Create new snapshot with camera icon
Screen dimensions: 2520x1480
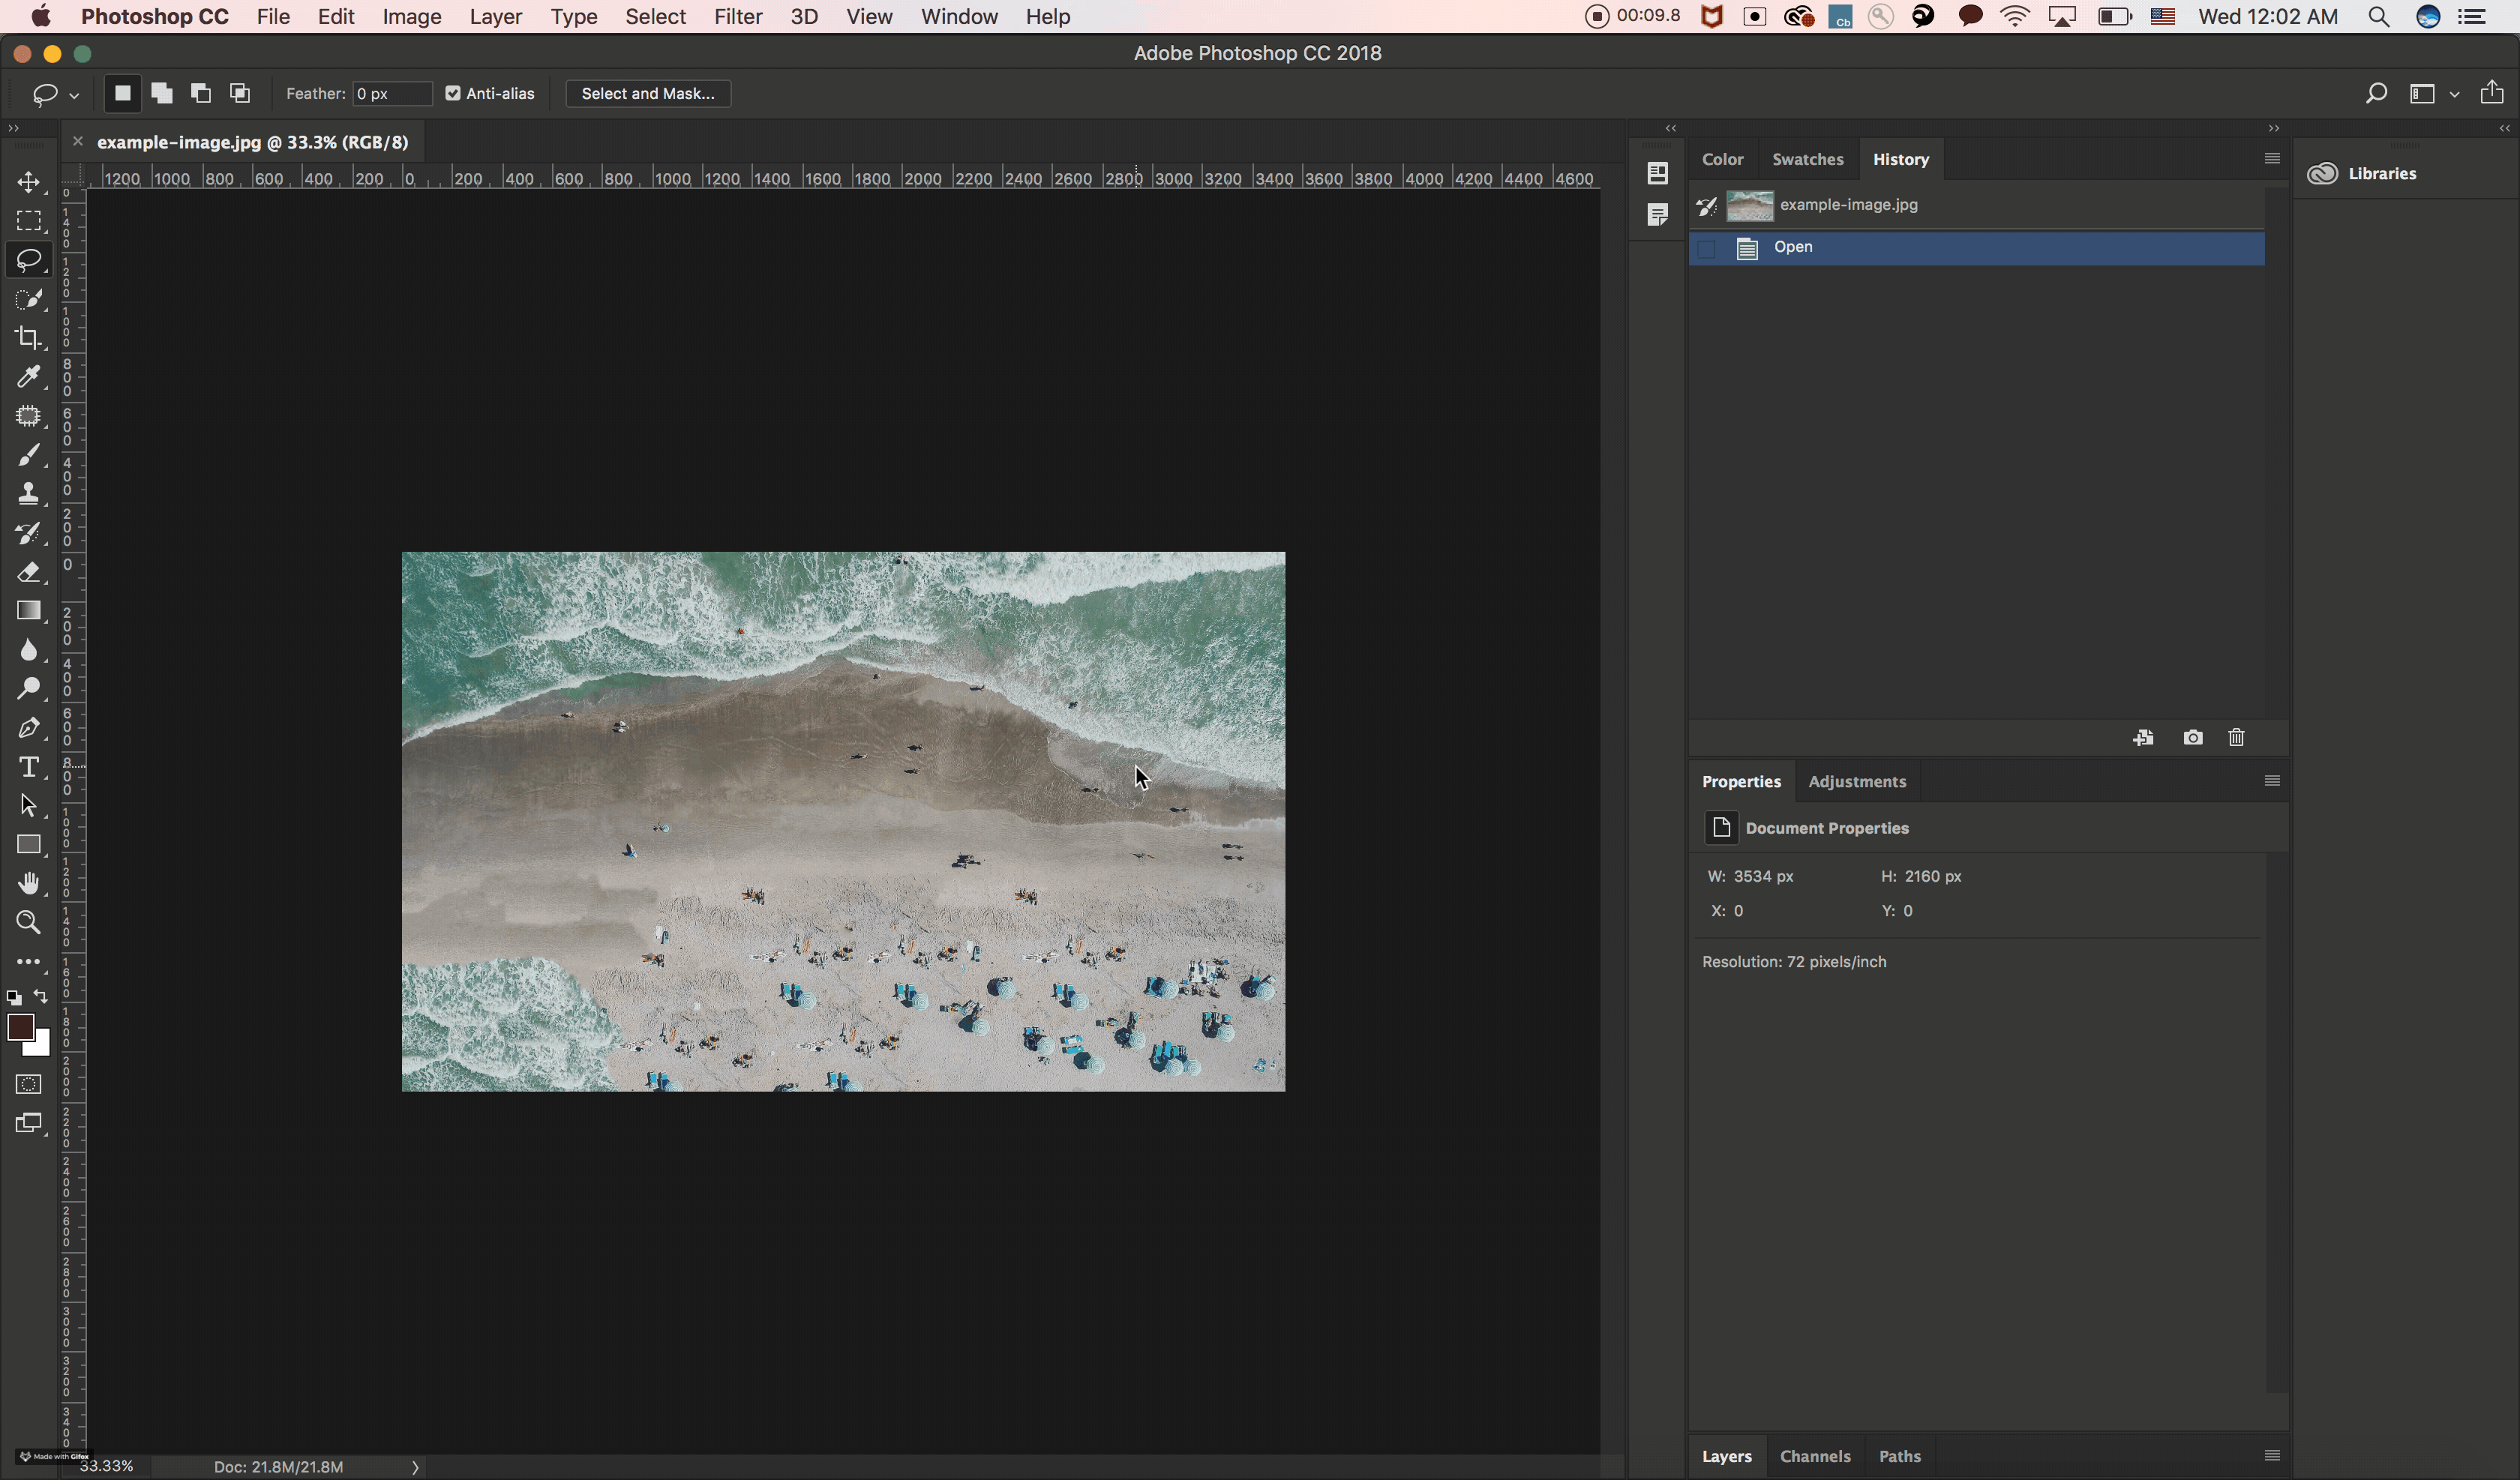[2192, 738]
